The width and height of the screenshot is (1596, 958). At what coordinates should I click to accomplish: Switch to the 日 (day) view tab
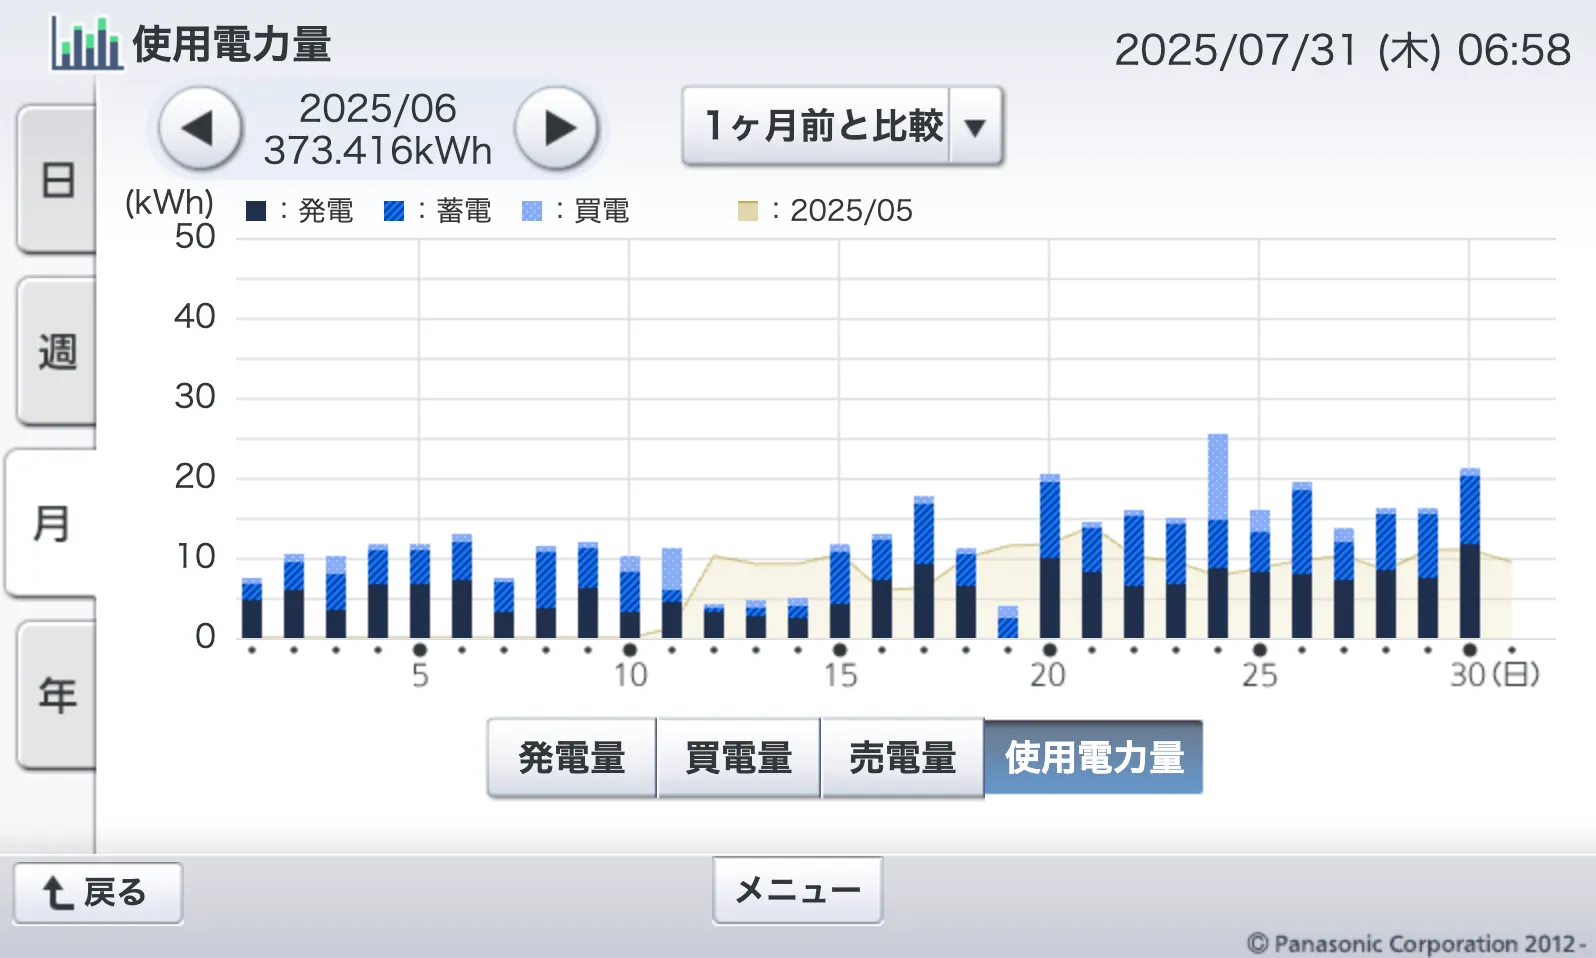(57, 180)
